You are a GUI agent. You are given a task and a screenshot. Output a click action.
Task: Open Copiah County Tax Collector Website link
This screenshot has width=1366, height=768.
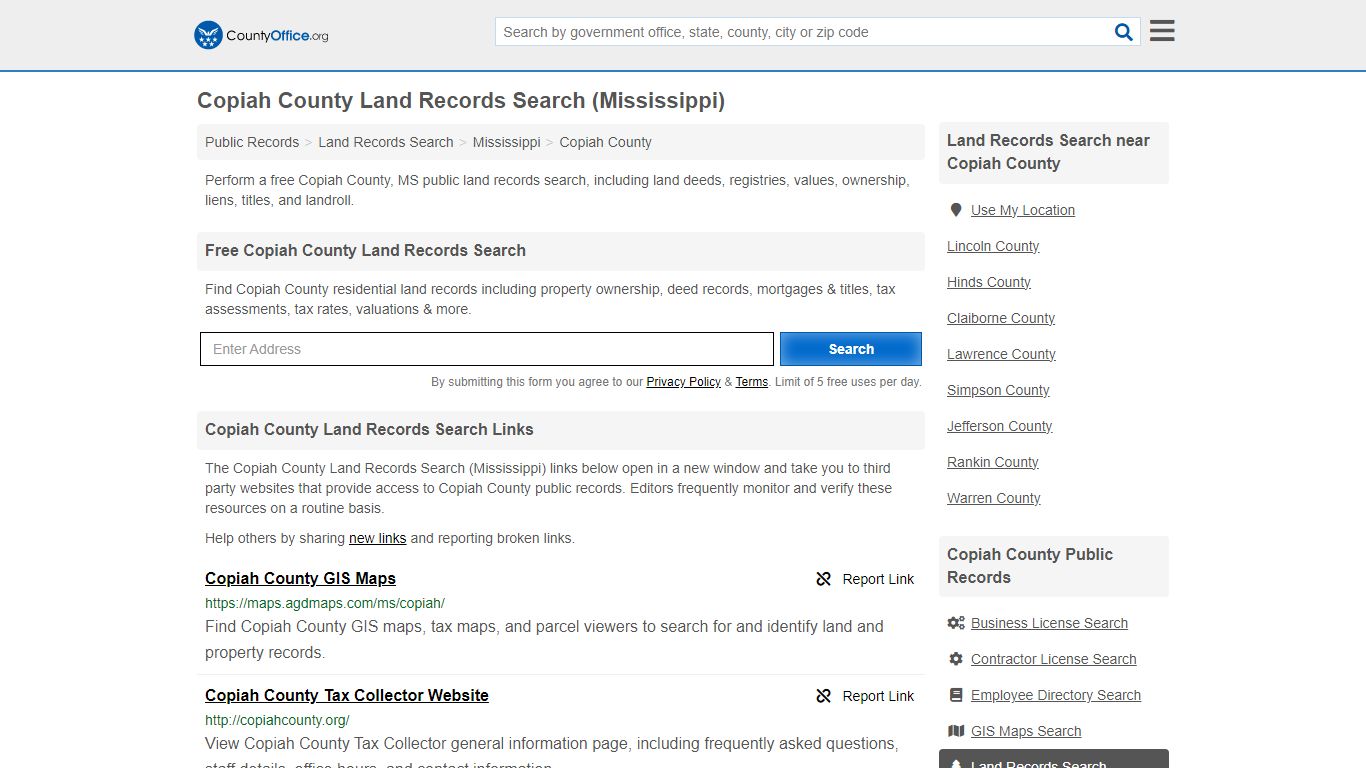(x=347, y=695)
